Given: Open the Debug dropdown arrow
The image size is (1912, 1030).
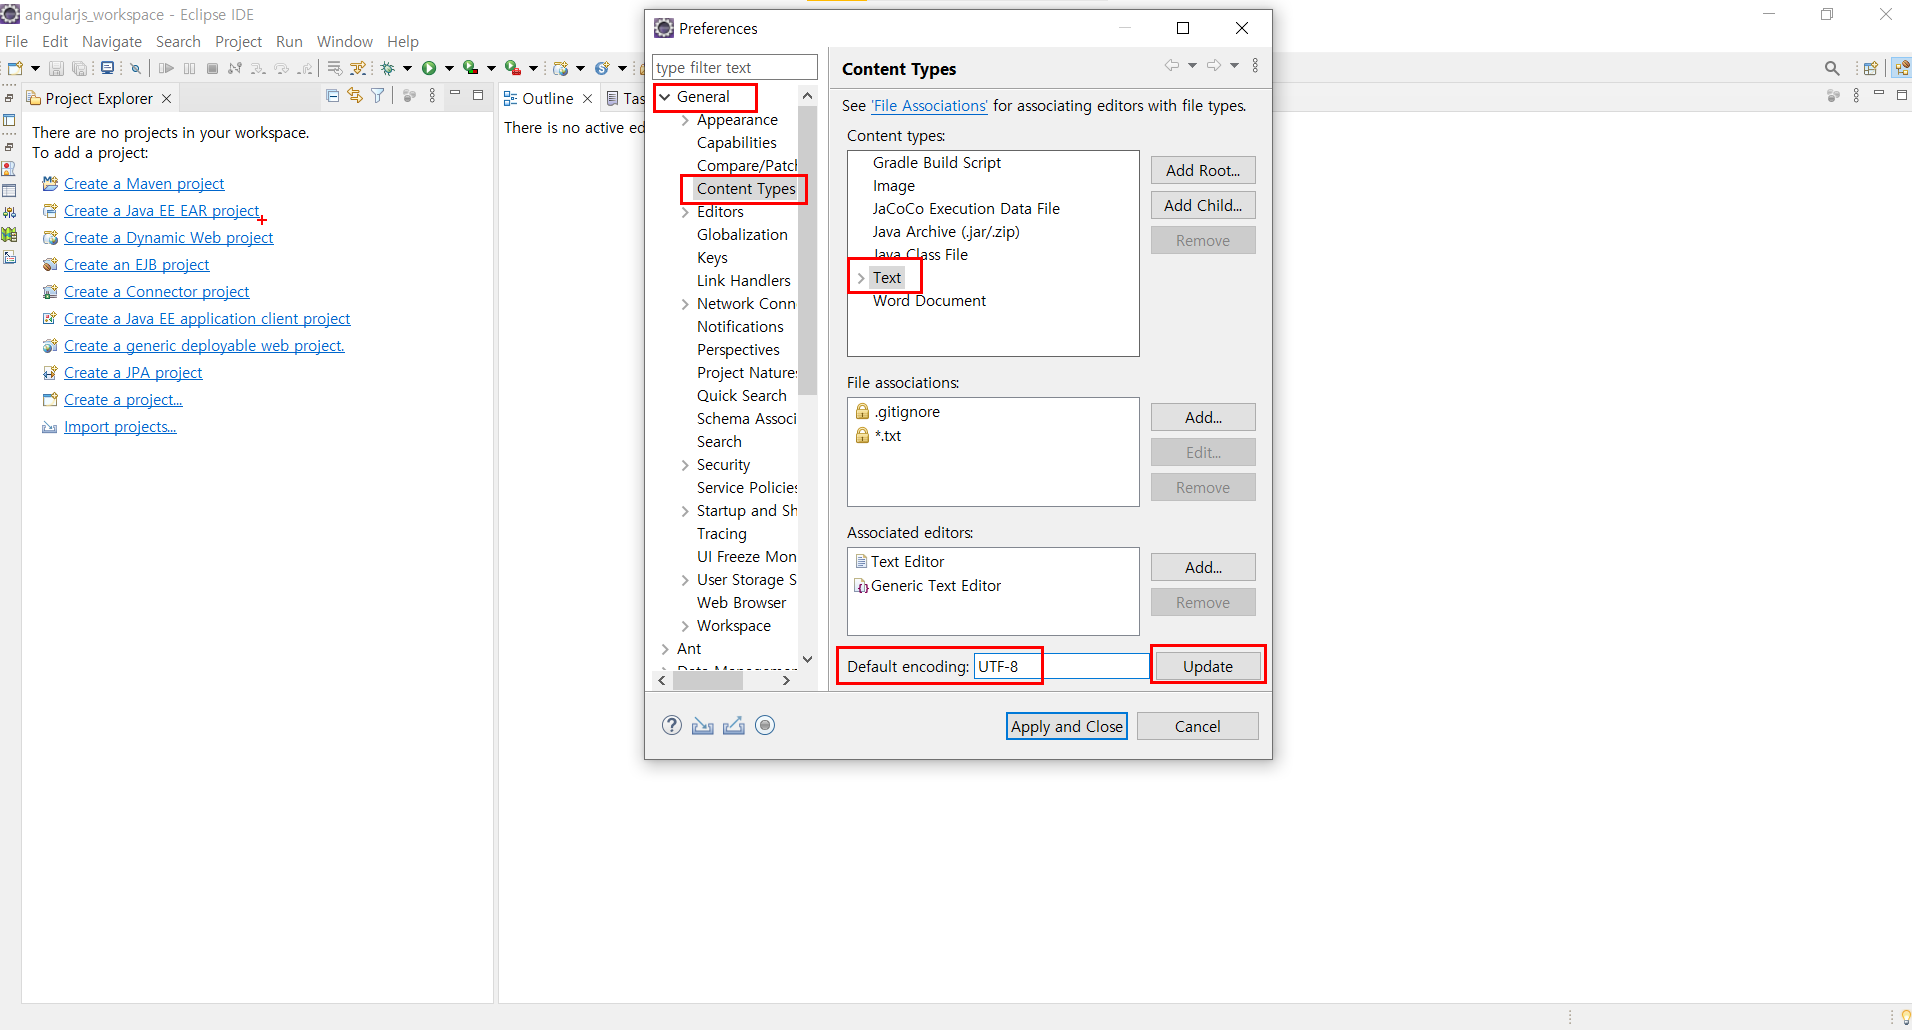Looking at the screenshot, I should (x=407, y=68).
